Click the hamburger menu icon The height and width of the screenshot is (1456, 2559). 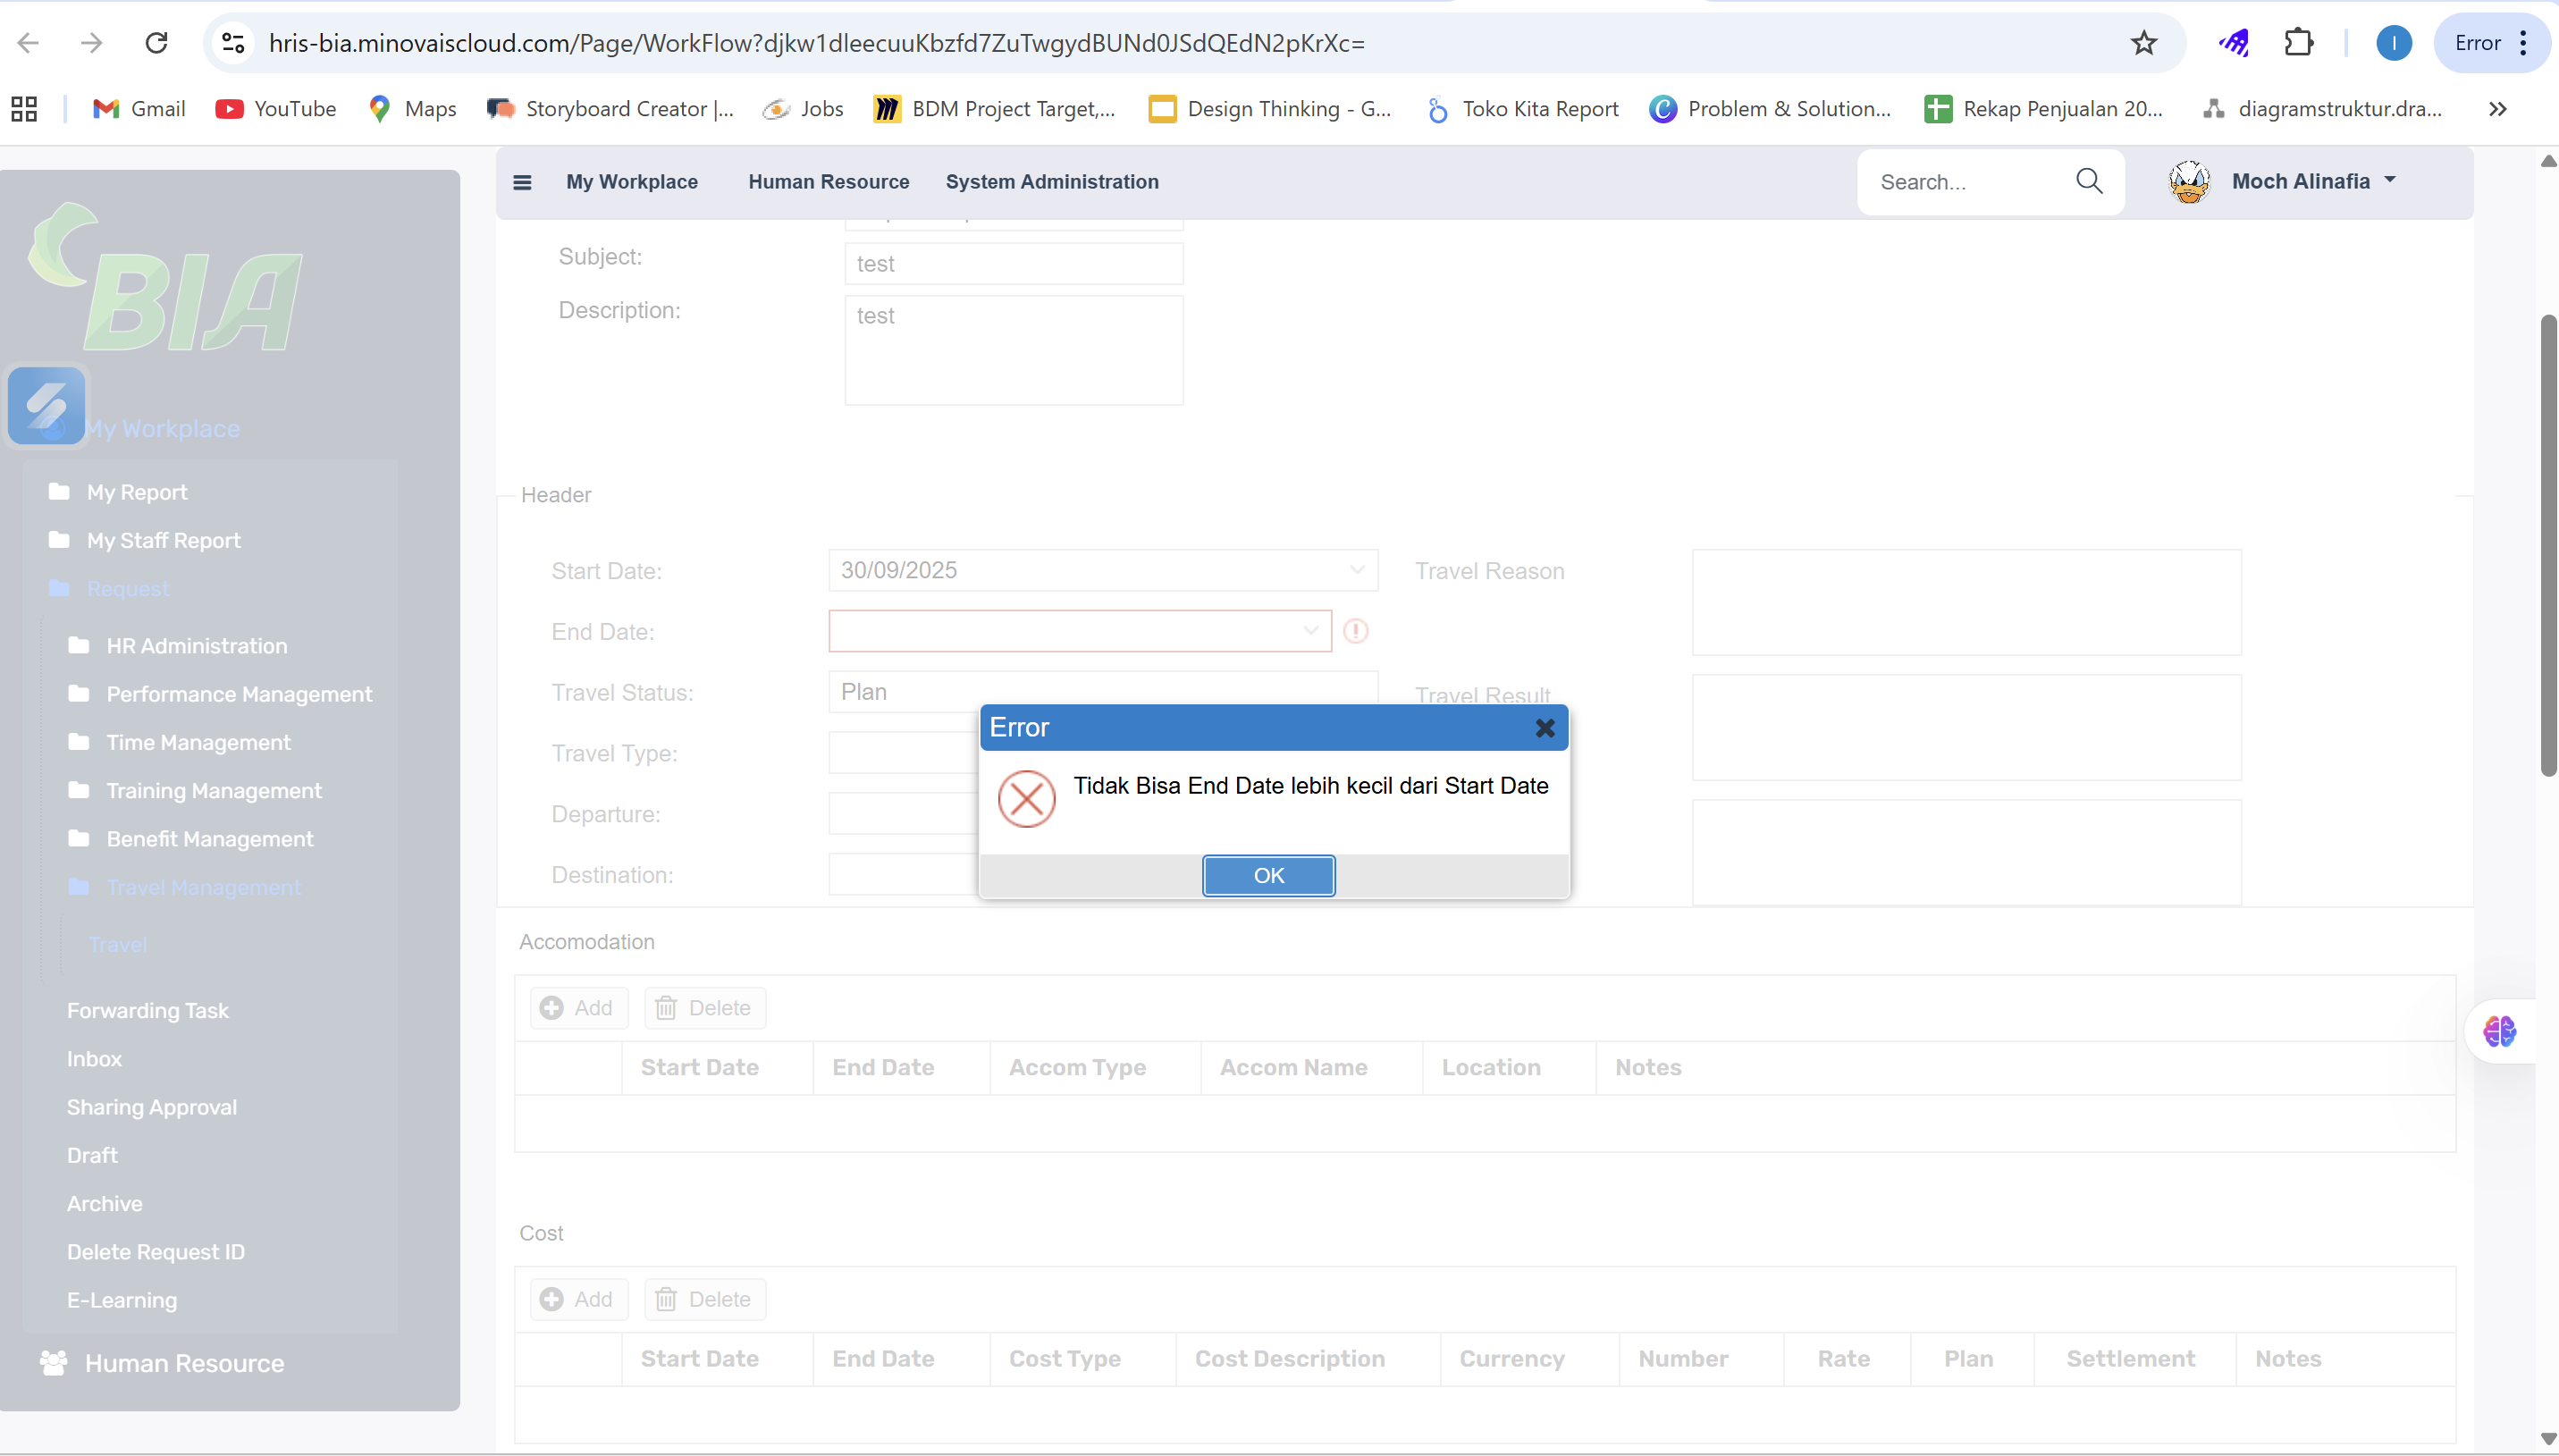(522, 182)
